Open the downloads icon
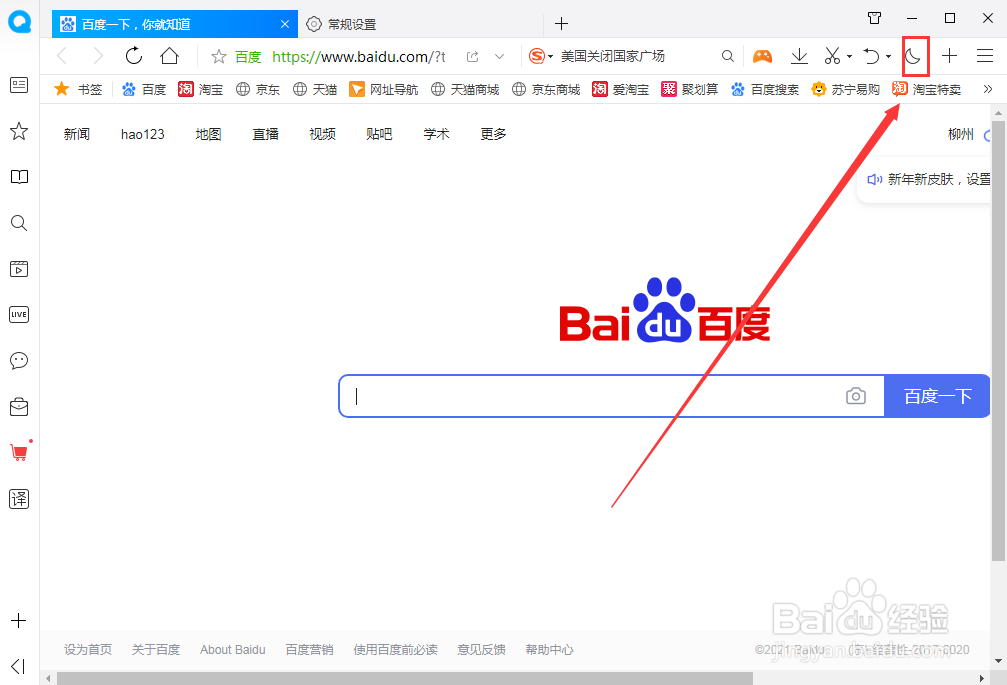 click(x=799, y=56)
